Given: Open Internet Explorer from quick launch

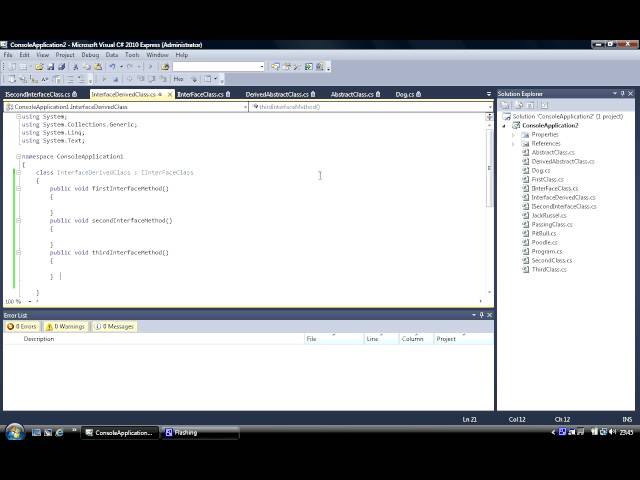Looking at the screenshot, I should tap(60, 432).
